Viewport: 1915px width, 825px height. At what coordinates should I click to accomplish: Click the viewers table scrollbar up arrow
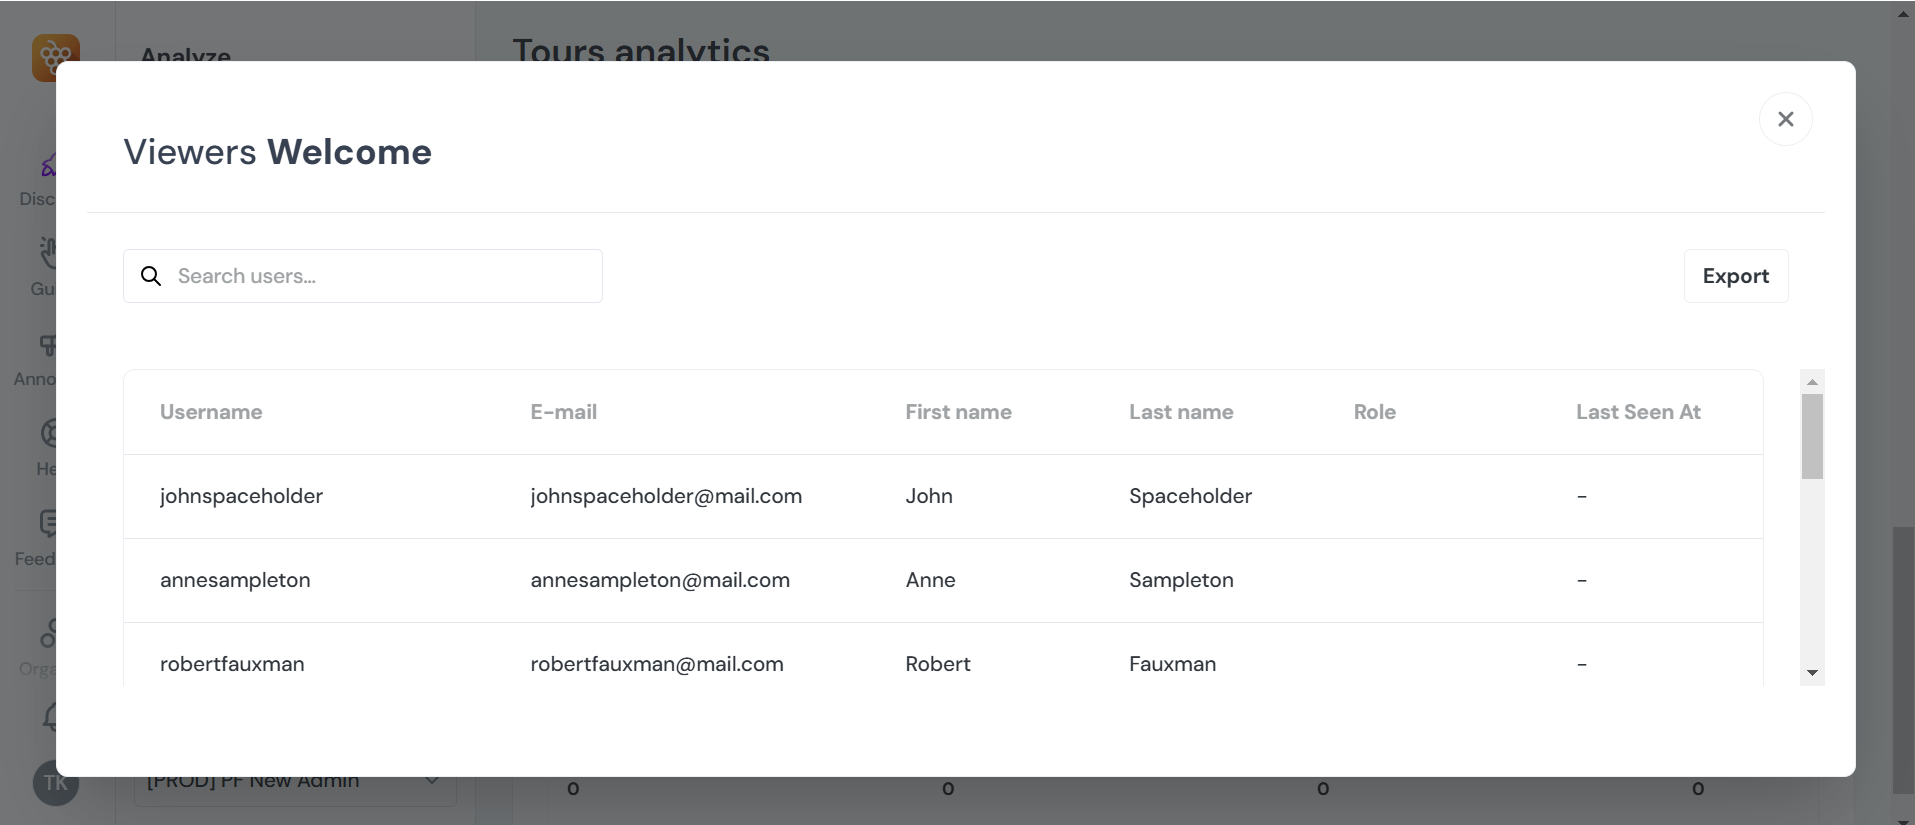point(1812,382)
